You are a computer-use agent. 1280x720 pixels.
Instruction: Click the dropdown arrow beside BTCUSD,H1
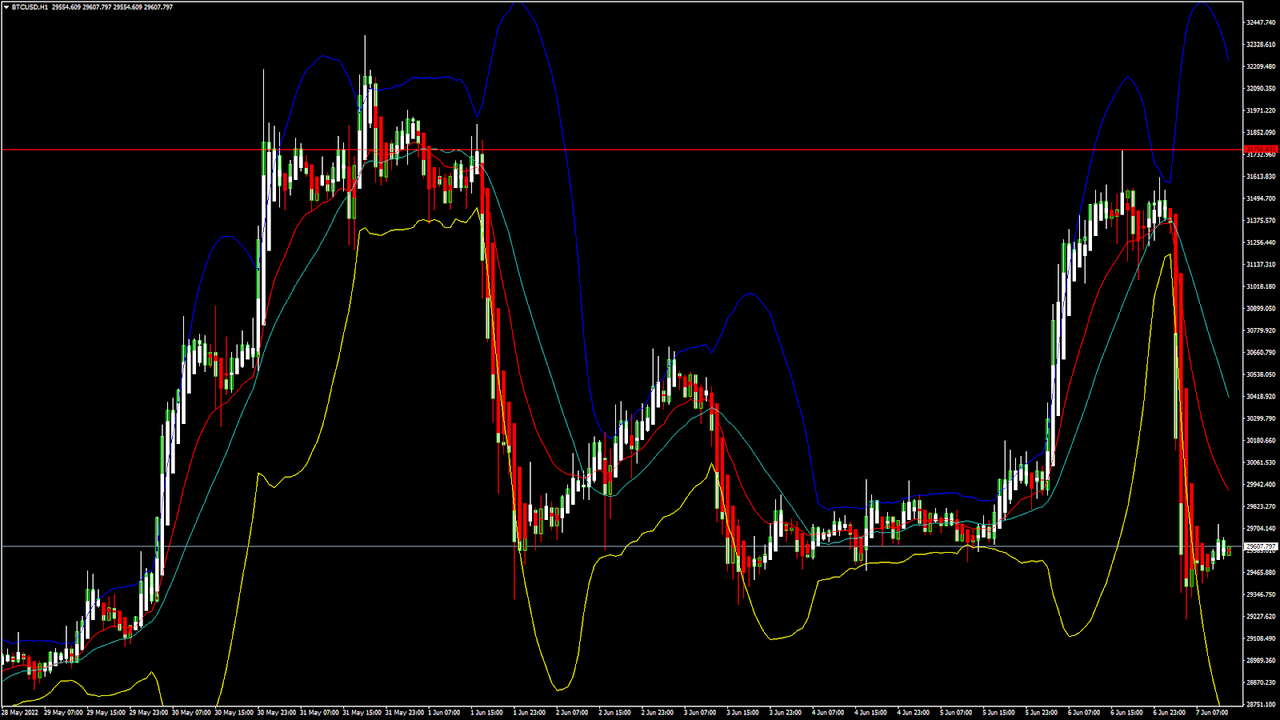pos(5,7)
